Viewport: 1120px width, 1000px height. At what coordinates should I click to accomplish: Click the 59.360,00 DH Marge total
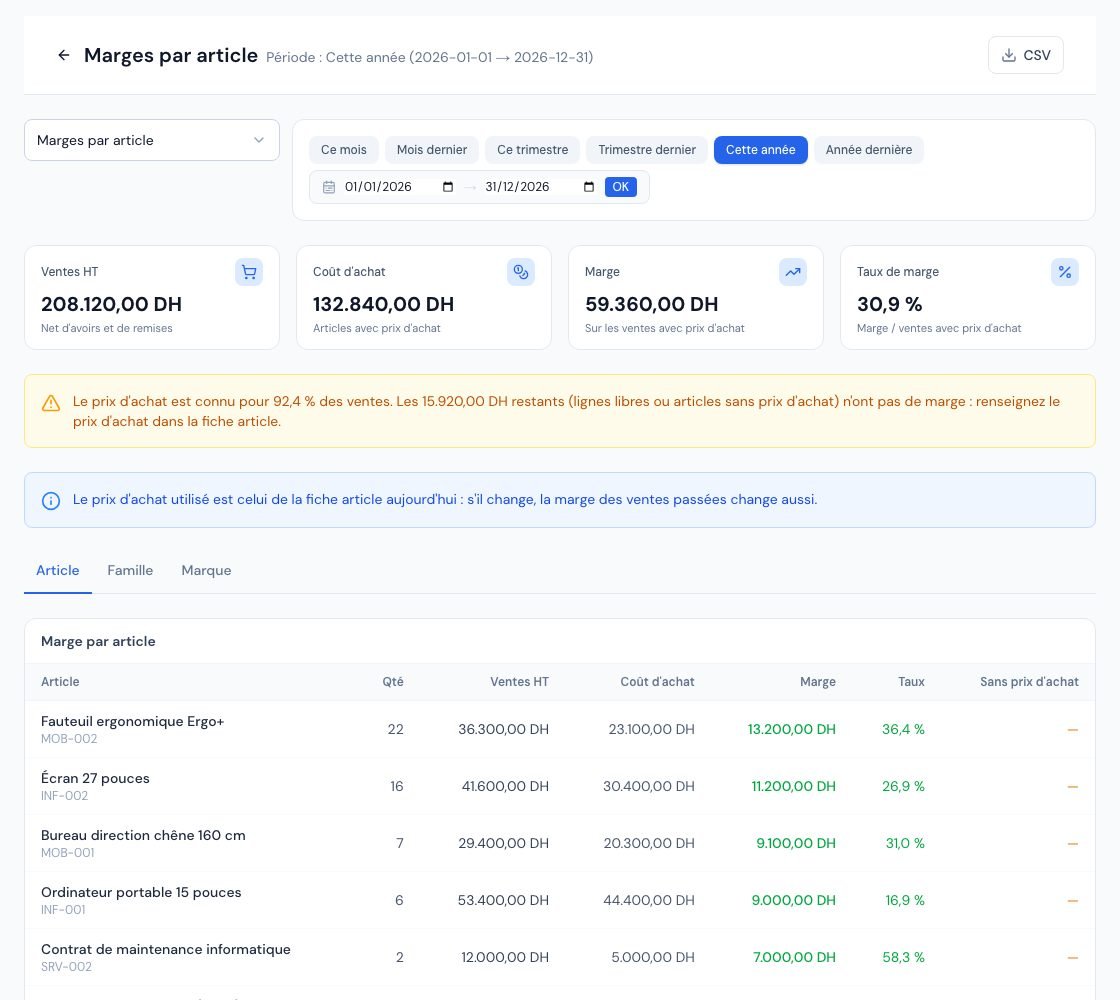[x=651, y=304]
